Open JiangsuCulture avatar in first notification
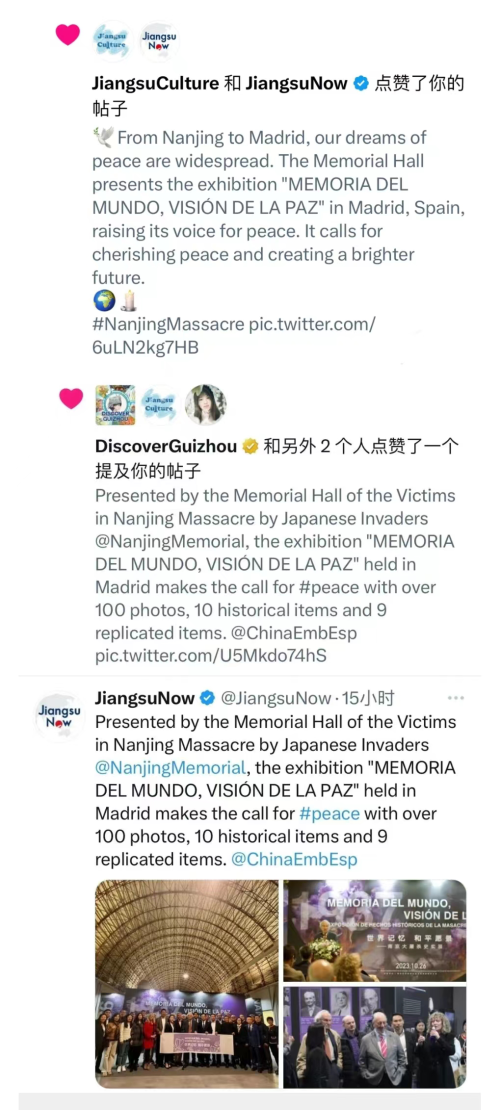The width and height of the screenshot is (500, 1110). point(112,40)
